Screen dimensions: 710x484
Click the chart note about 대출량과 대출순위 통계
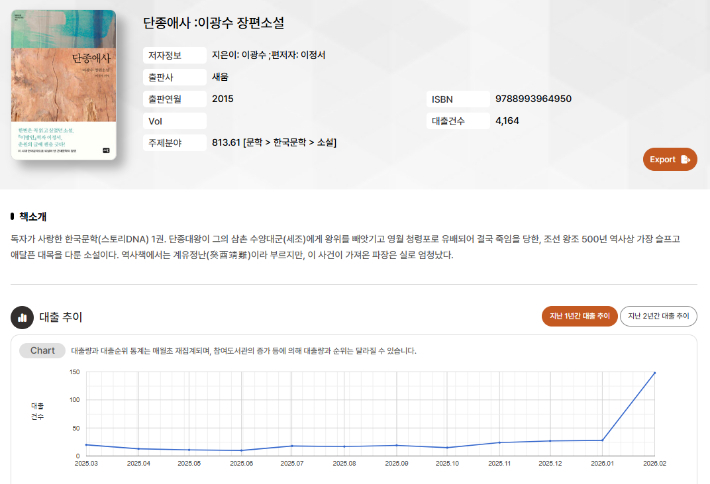click(x=244, y=351)
